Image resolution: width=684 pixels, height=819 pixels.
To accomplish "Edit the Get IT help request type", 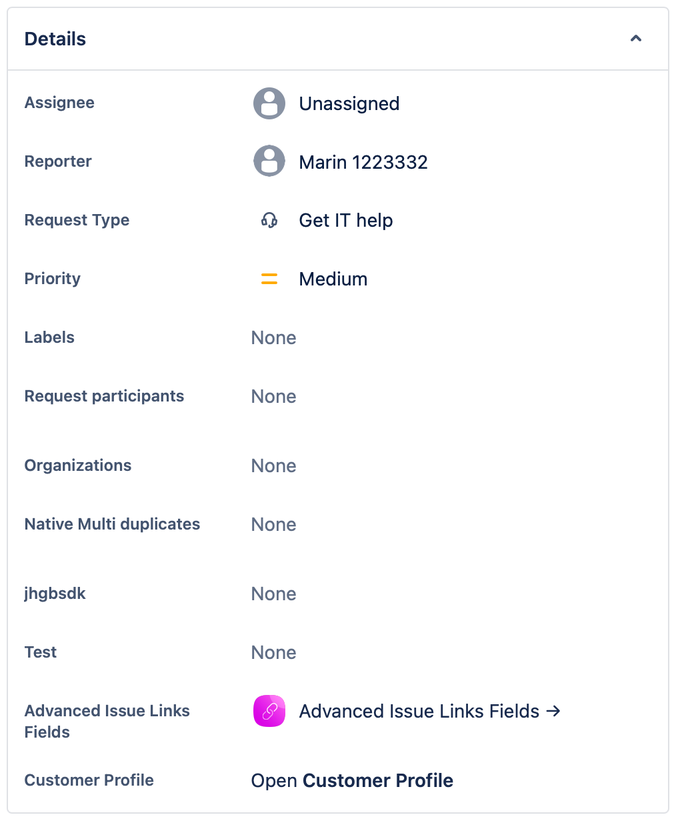I will 345,220.
